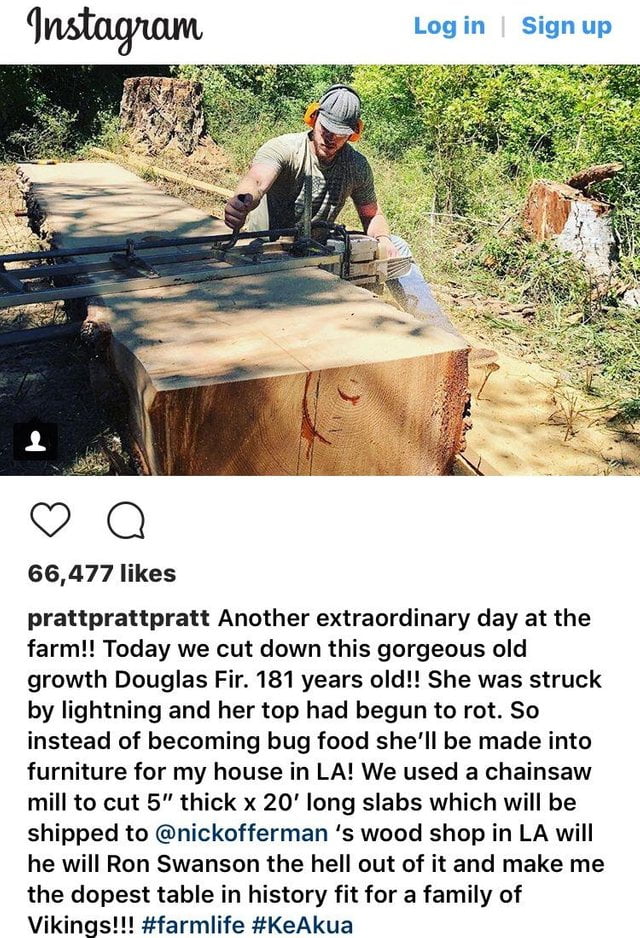This screenshot has height=938, width=640.
Task: Open the Log in page
Action: point(448,26)
